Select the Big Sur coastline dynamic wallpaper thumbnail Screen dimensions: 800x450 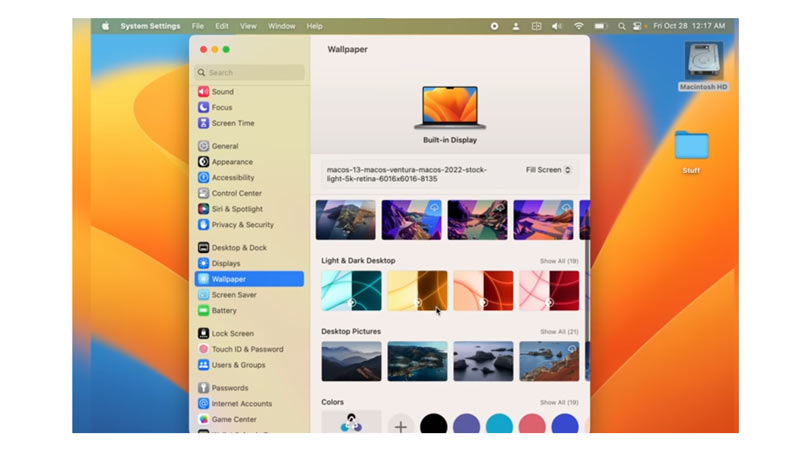pyautogui.click(x=345, y=220)
